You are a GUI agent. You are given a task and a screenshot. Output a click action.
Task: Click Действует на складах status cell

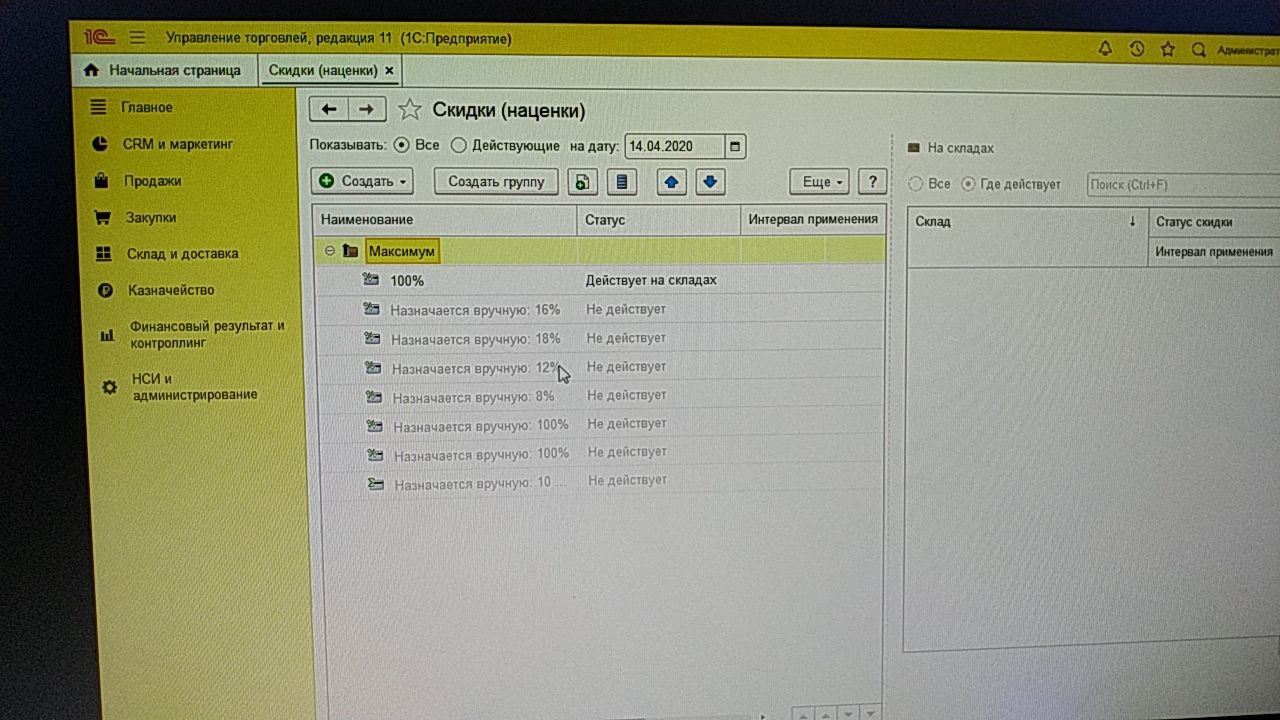point(651,280)
